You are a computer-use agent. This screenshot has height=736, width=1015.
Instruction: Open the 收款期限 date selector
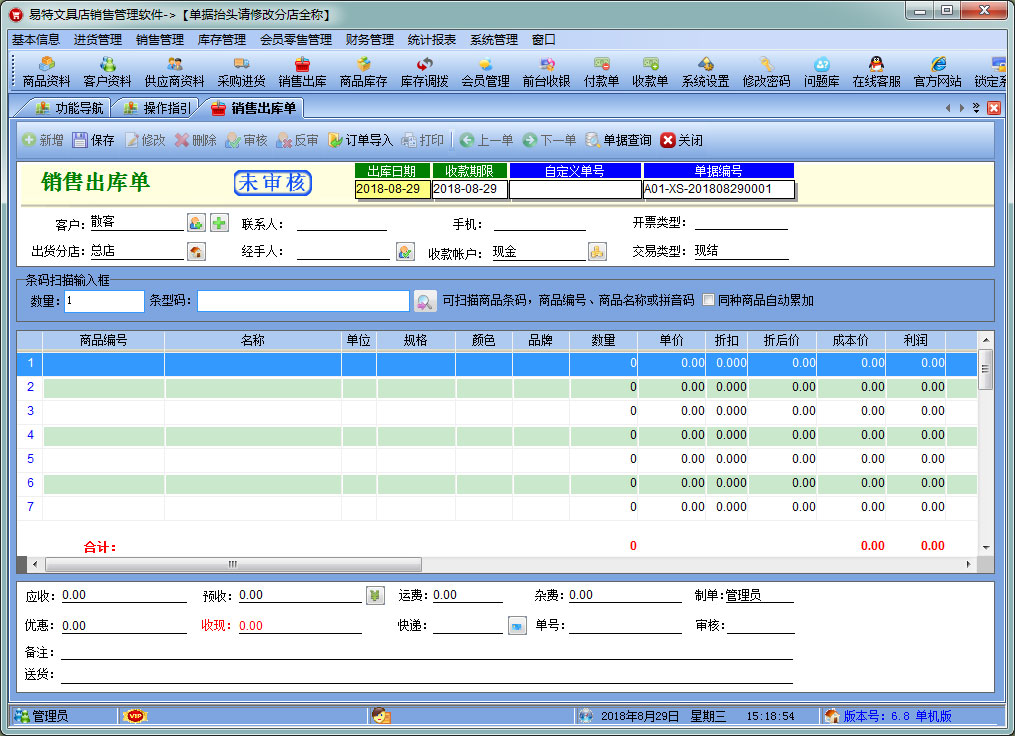pyautogui.click(x=469, y=186)
